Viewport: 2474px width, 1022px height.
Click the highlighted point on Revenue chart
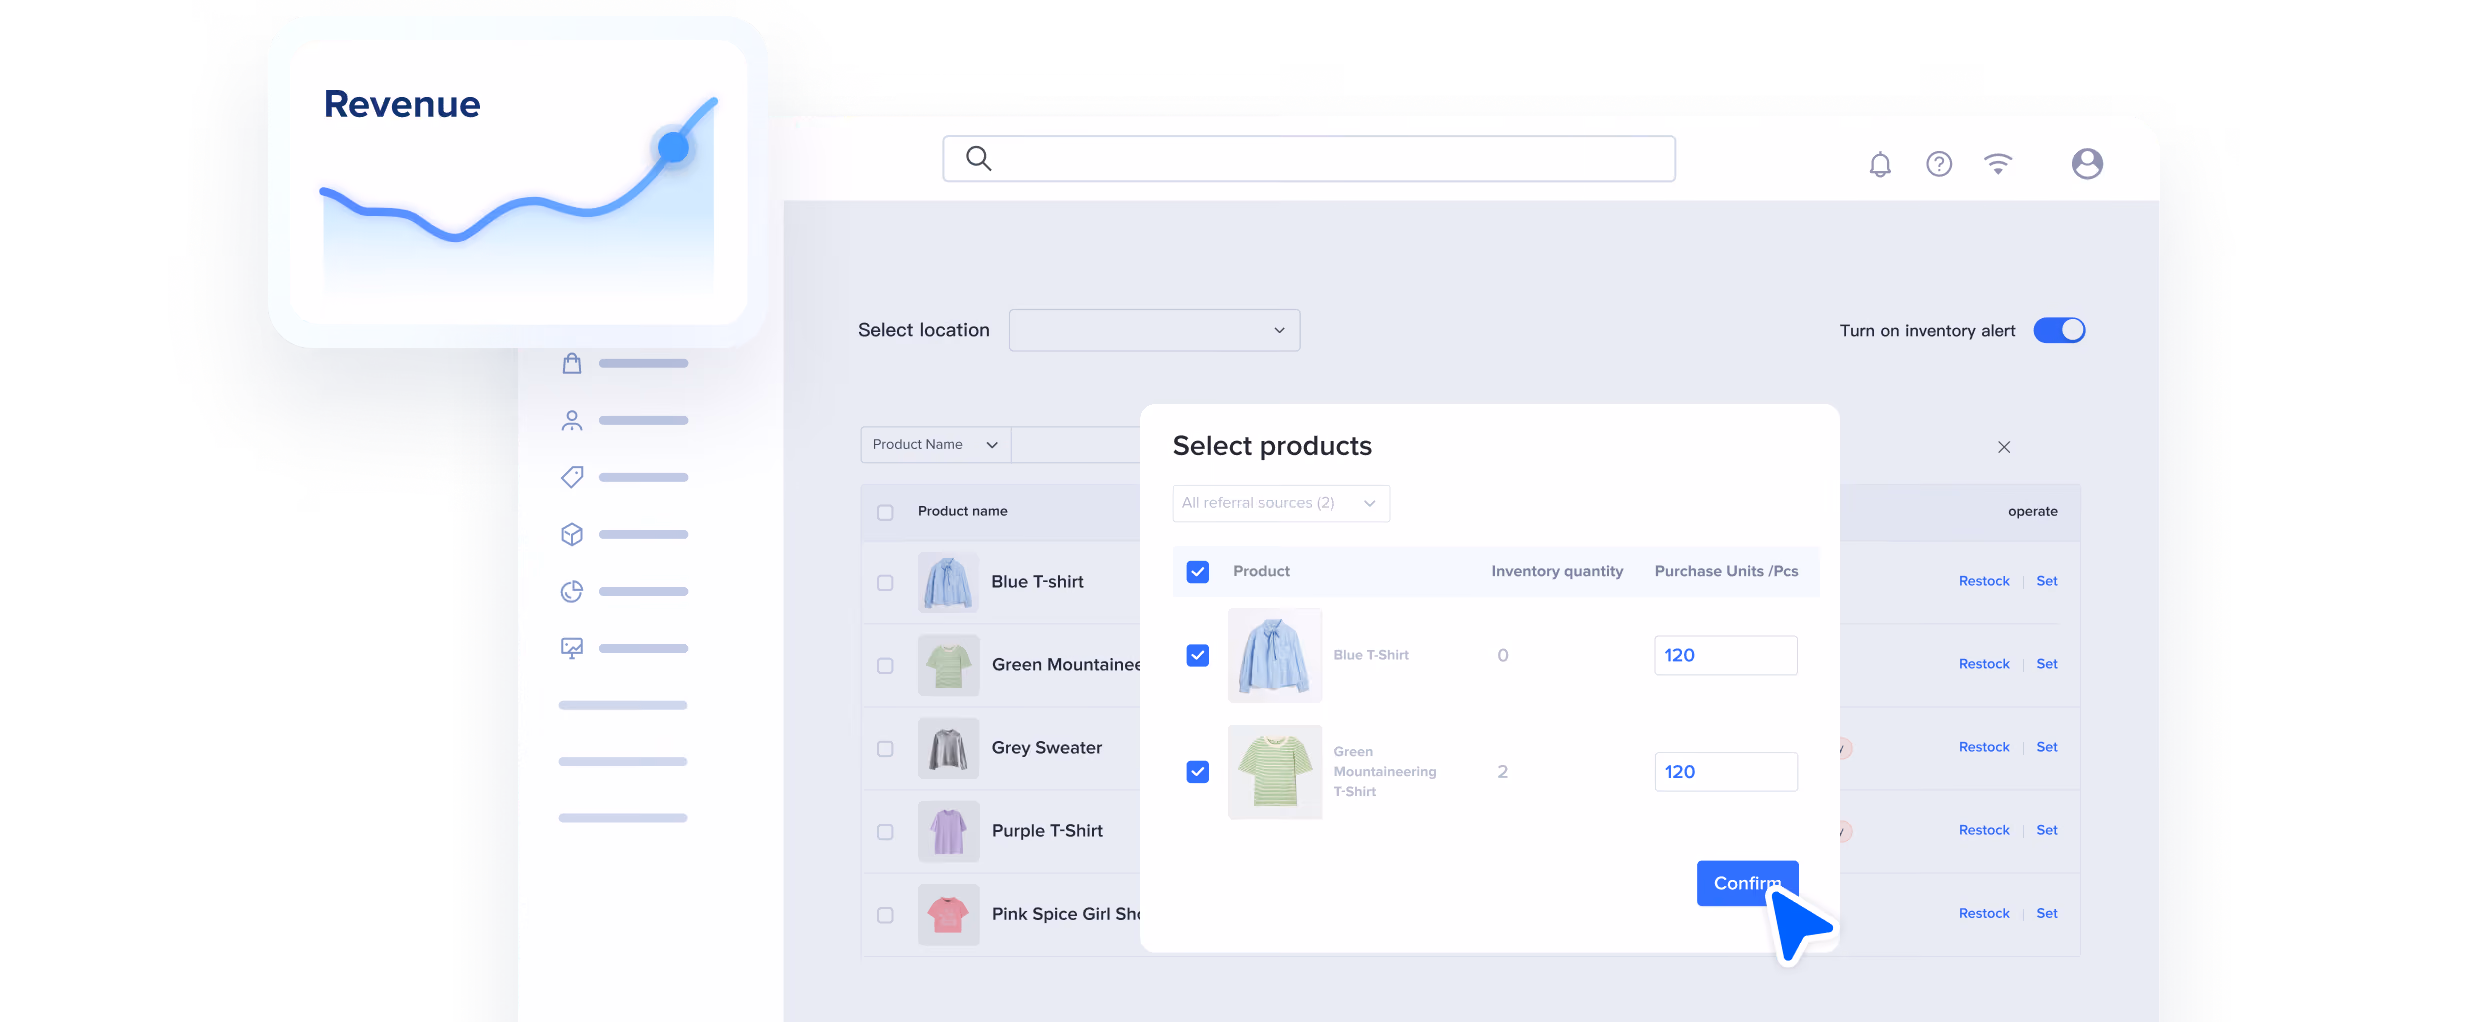click(674, 148)
